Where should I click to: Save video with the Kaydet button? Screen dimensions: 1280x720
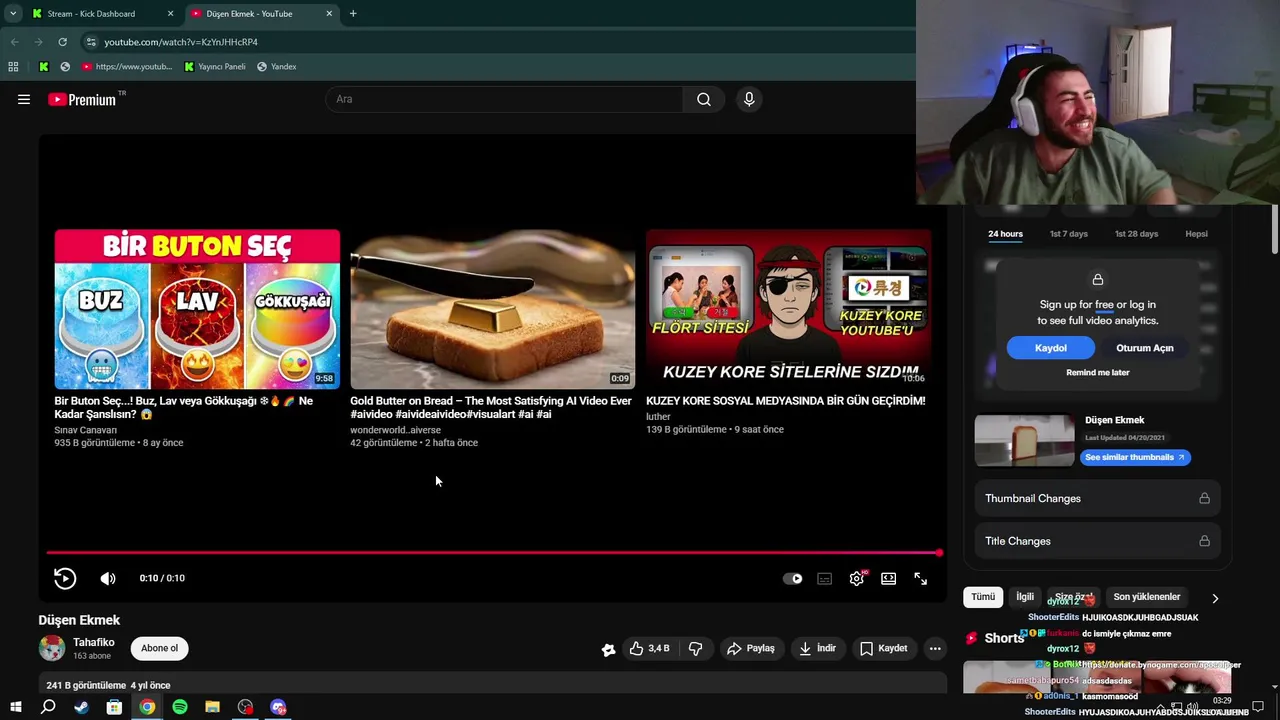[884, 648]
